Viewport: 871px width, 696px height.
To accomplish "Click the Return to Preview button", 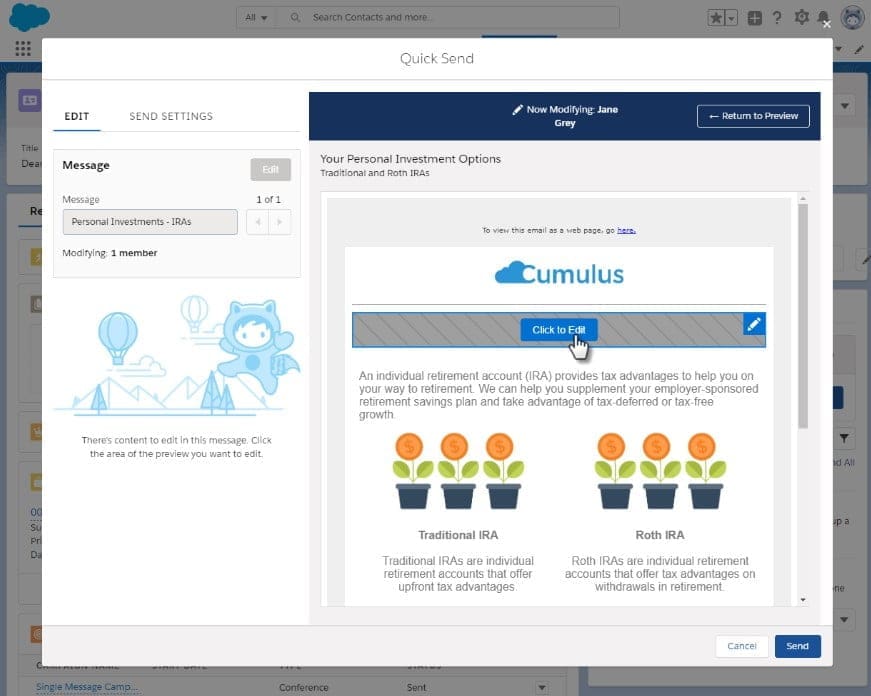I will tap(753, 116).
